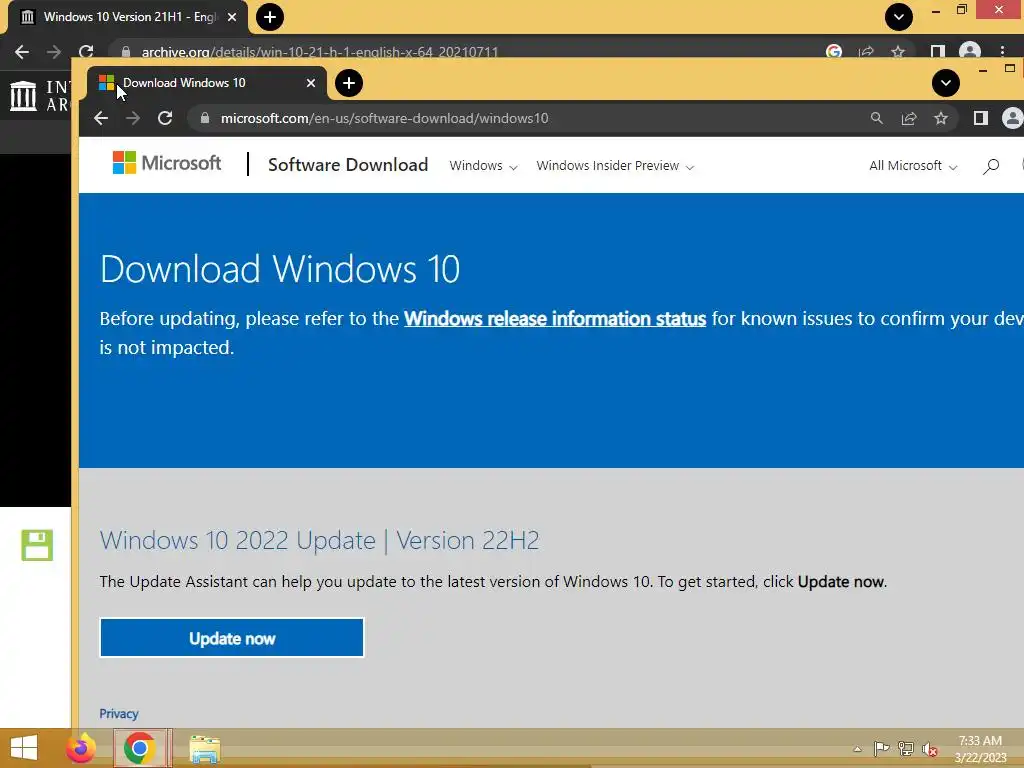1024x768 pixels.
Task: Close the Download Windows 10 tab
Action: pos(311,83)
